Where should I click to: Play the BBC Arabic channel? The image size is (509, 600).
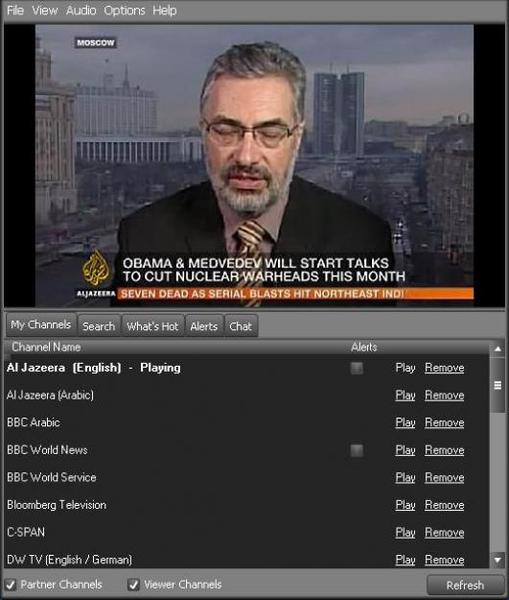coord(405,423)
